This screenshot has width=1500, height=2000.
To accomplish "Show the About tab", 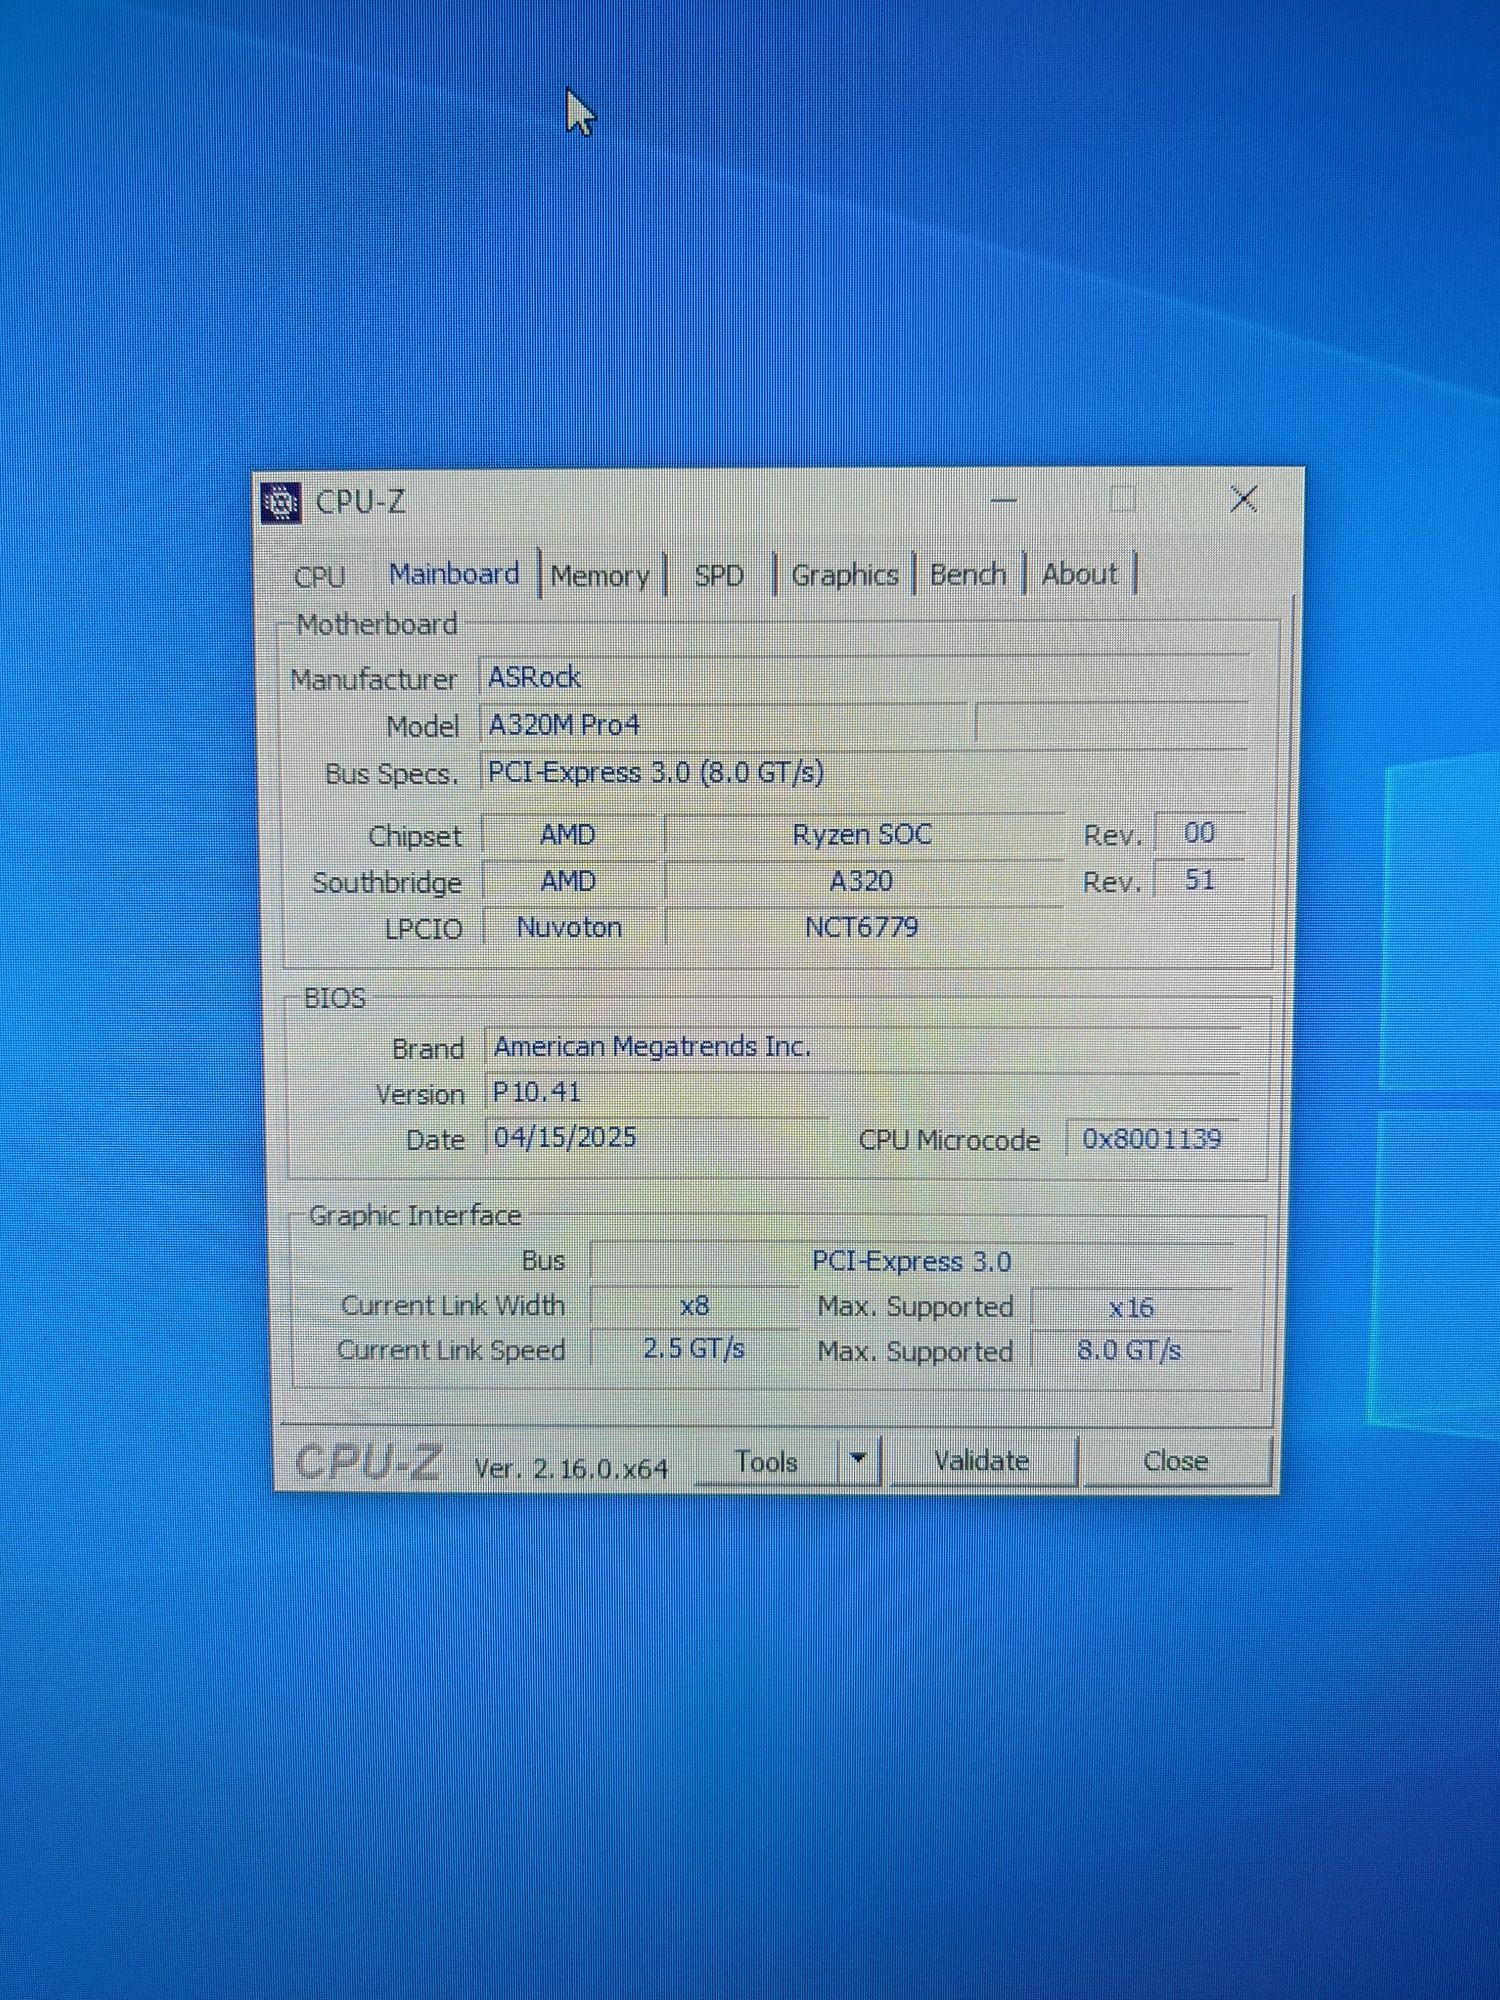I will pos(1080,574).
